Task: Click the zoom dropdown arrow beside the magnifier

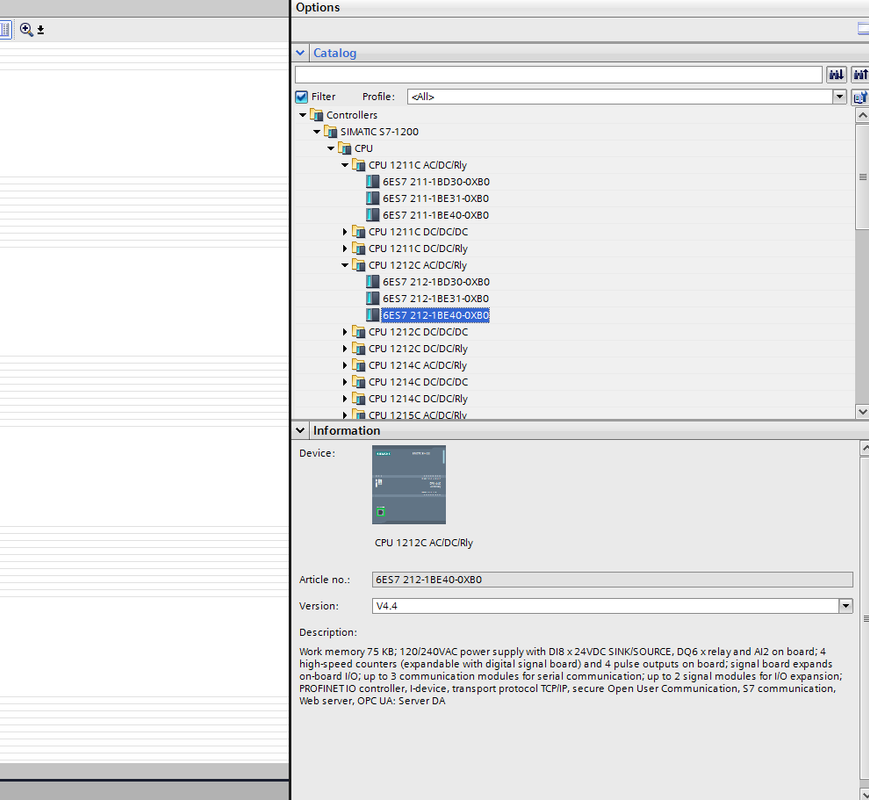Action: [x=40, y=30]
